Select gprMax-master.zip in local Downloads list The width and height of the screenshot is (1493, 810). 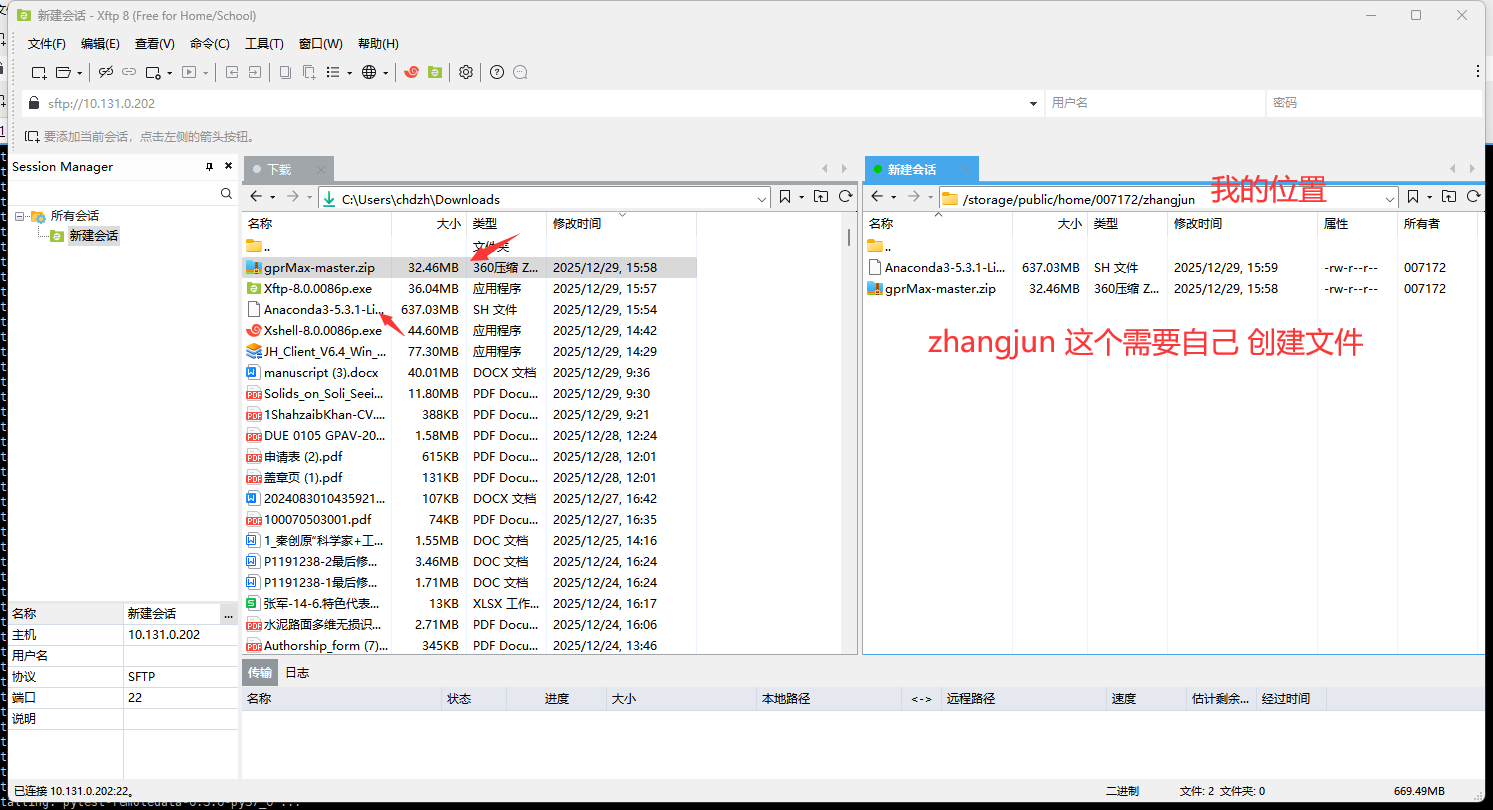tap(469, 268)
